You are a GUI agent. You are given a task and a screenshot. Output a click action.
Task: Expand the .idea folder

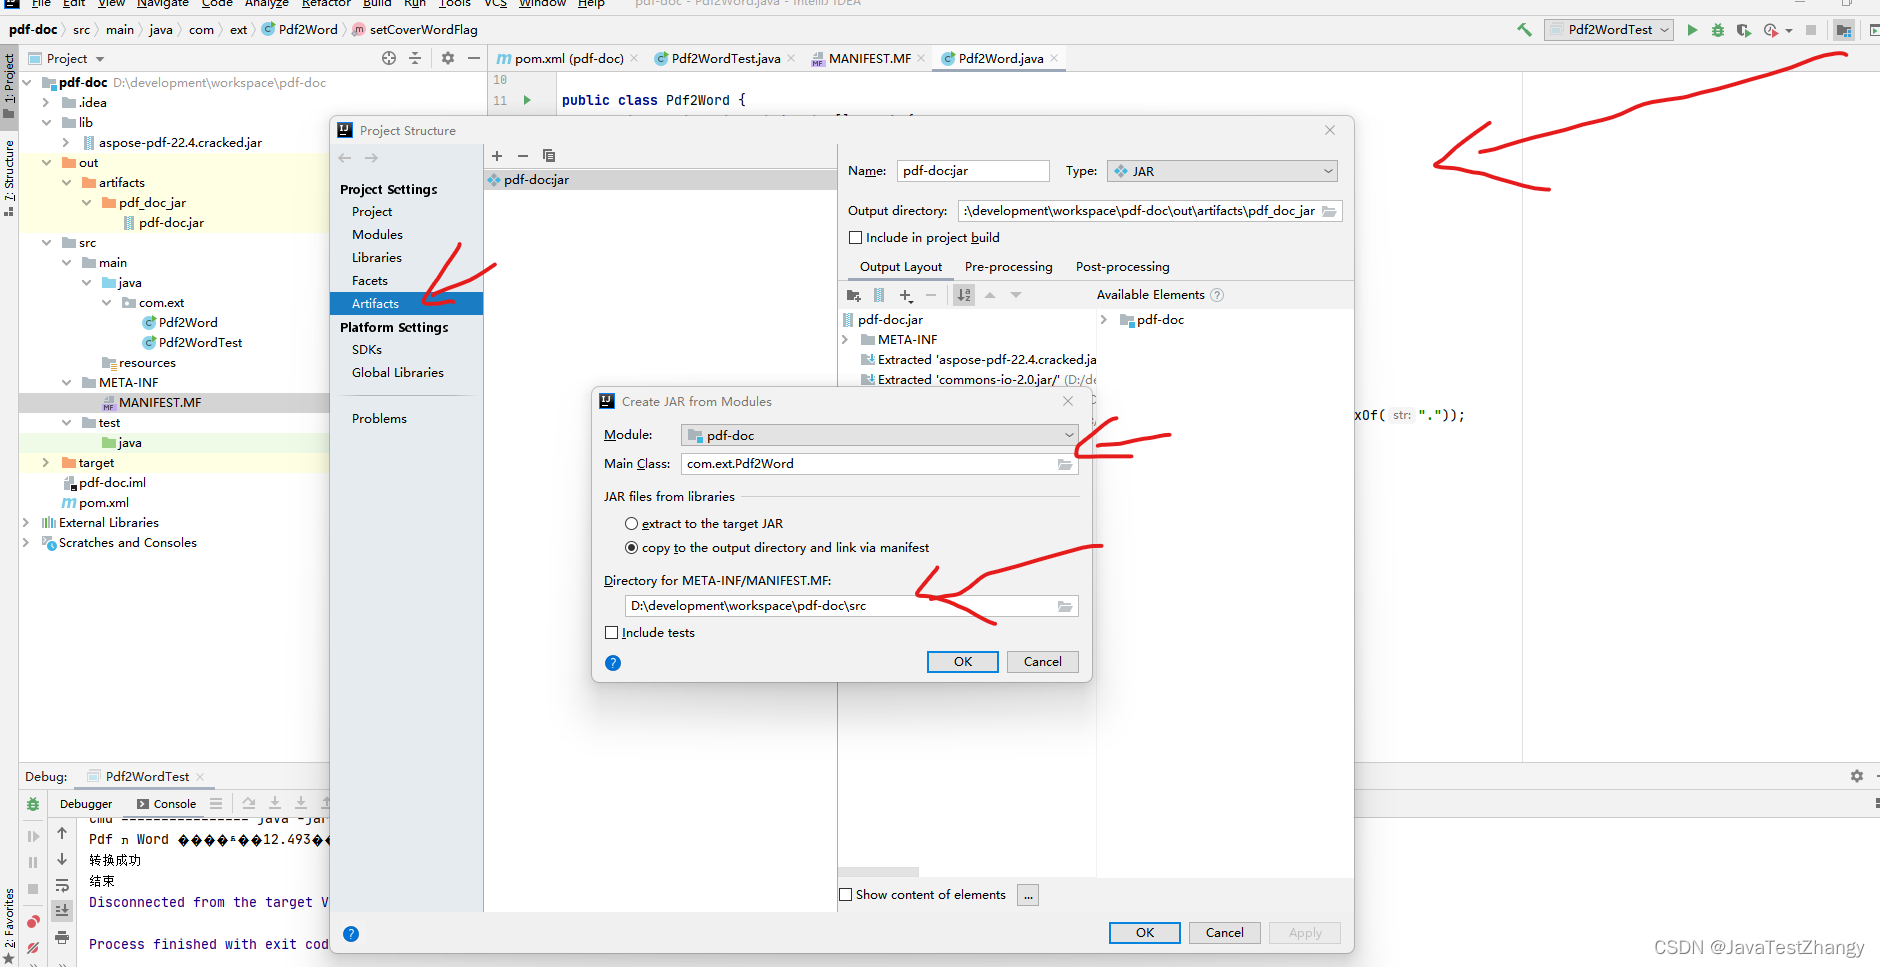(46, 103)
